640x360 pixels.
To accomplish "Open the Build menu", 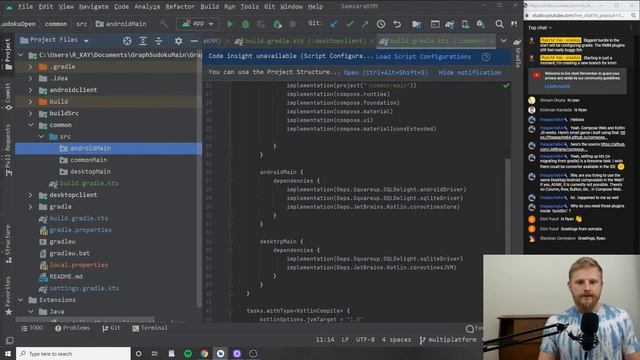I will (x=210, y=7).
